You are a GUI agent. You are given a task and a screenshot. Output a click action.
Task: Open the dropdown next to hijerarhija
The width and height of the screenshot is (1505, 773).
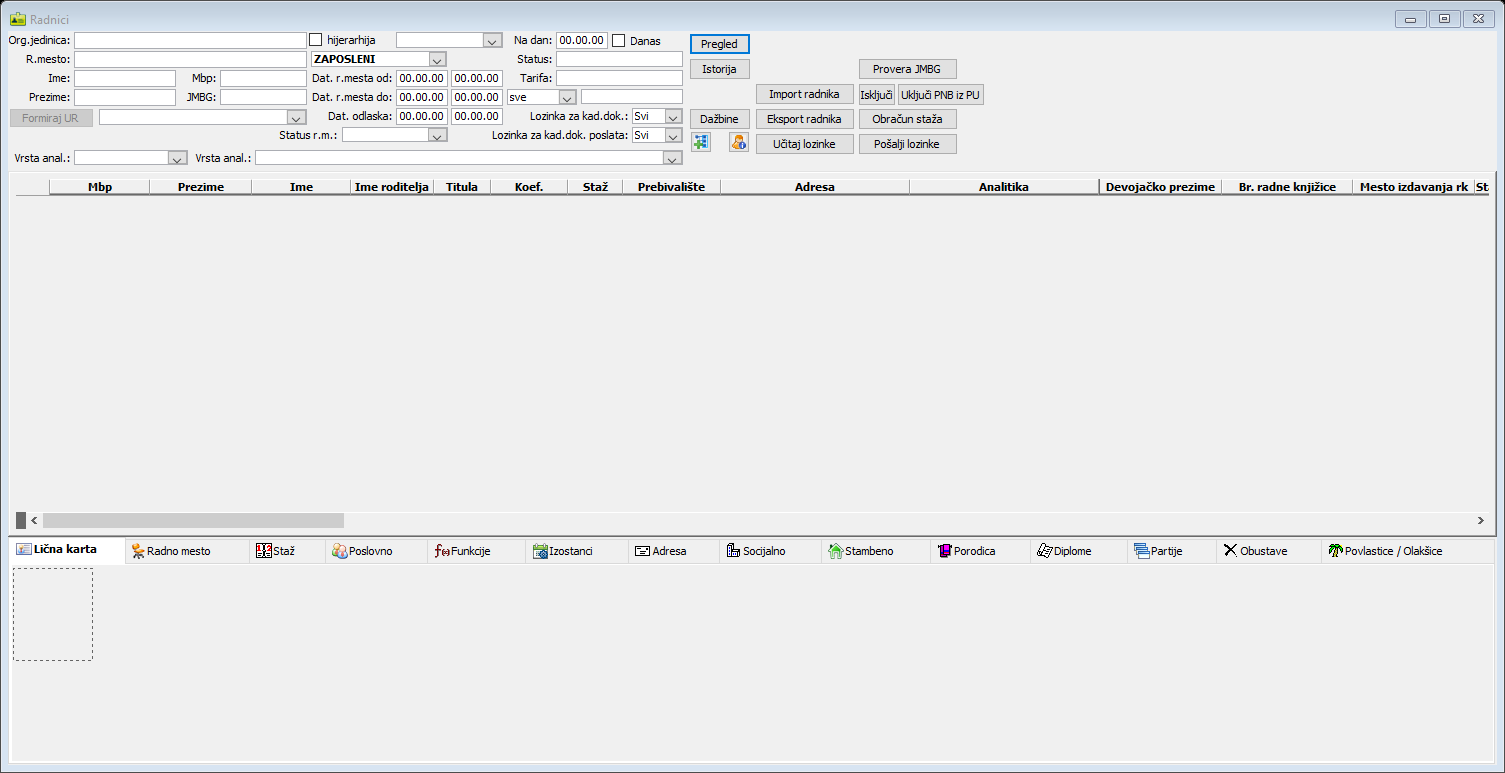[x=492, y=41]
